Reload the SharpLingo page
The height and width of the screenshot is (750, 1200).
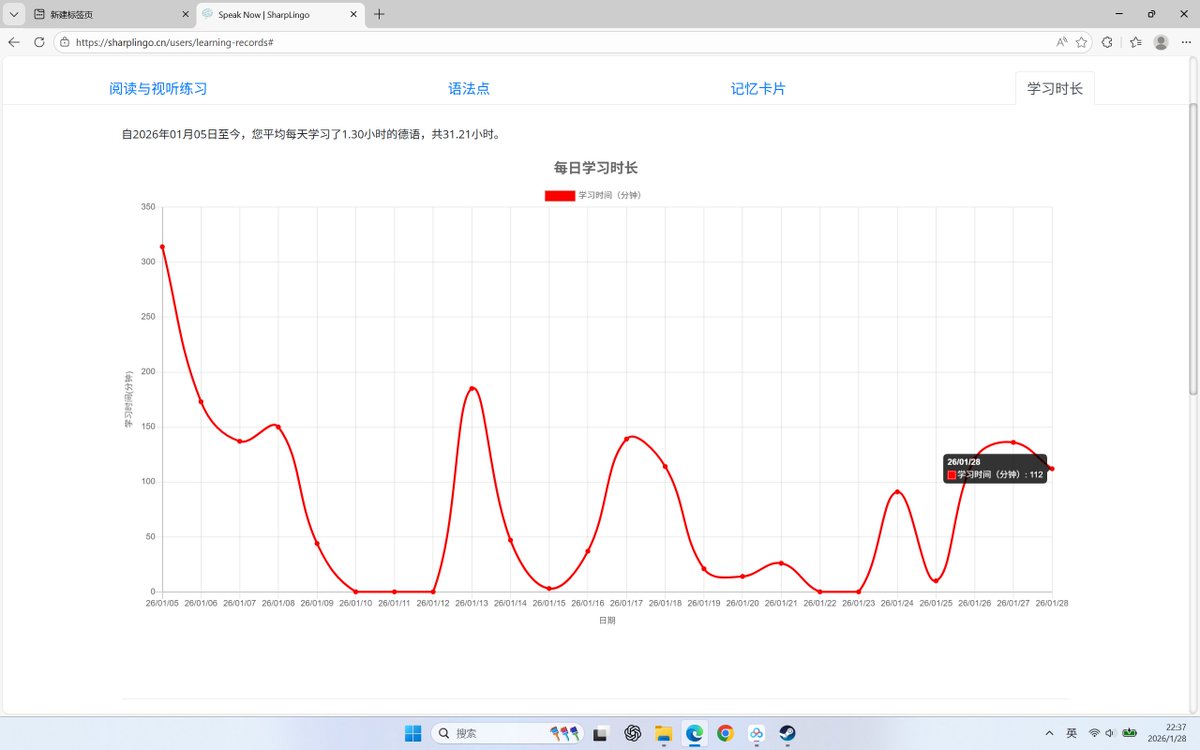pos(39,42)
